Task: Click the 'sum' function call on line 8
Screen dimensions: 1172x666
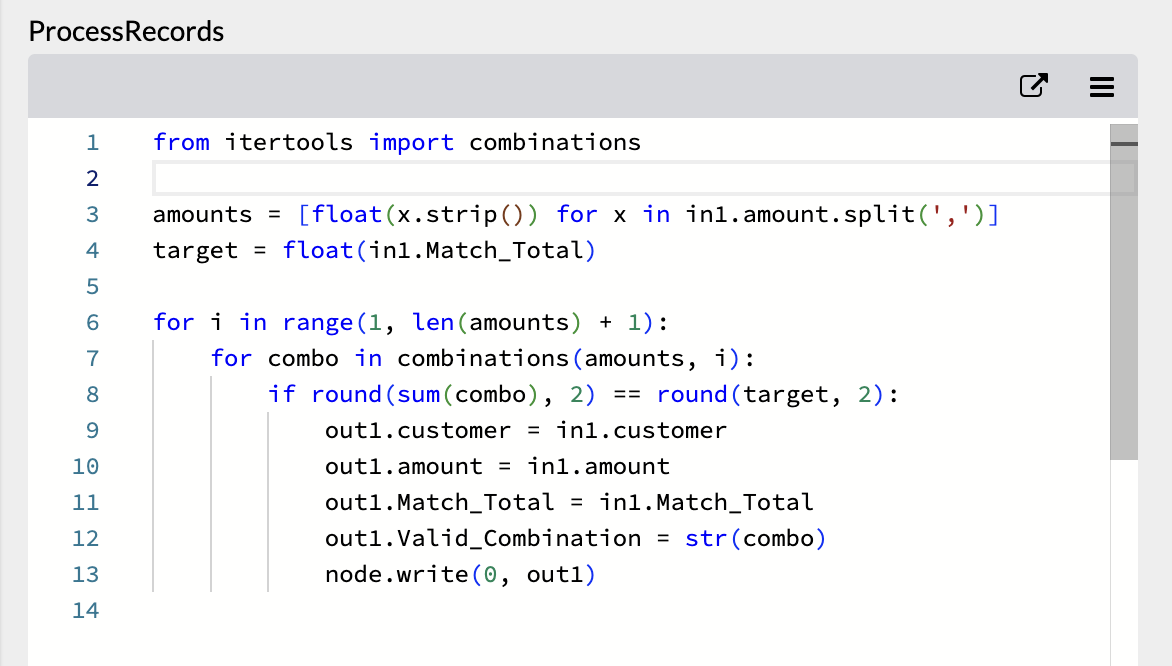Action: tap(419, 394)
